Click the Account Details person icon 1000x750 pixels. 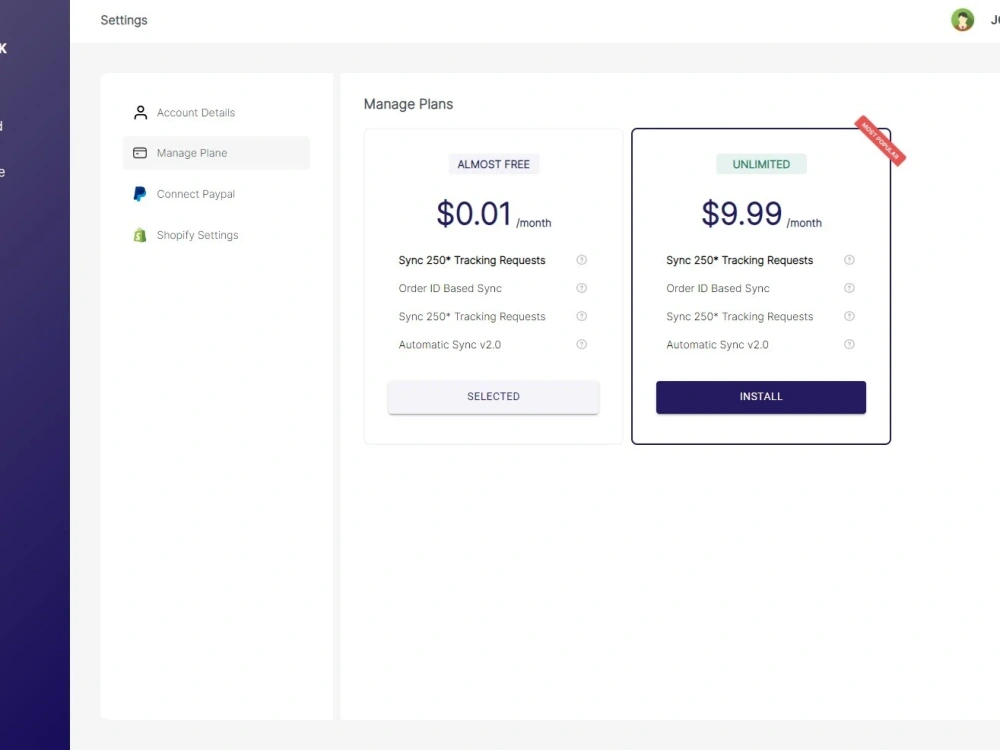tap(140, 113)
